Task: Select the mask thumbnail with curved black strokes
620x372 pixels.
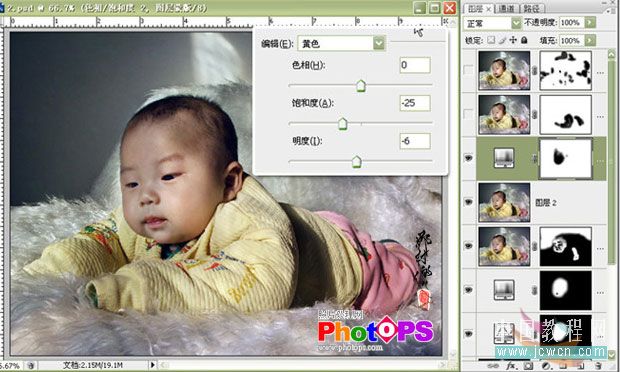Action: click(565, 115)
